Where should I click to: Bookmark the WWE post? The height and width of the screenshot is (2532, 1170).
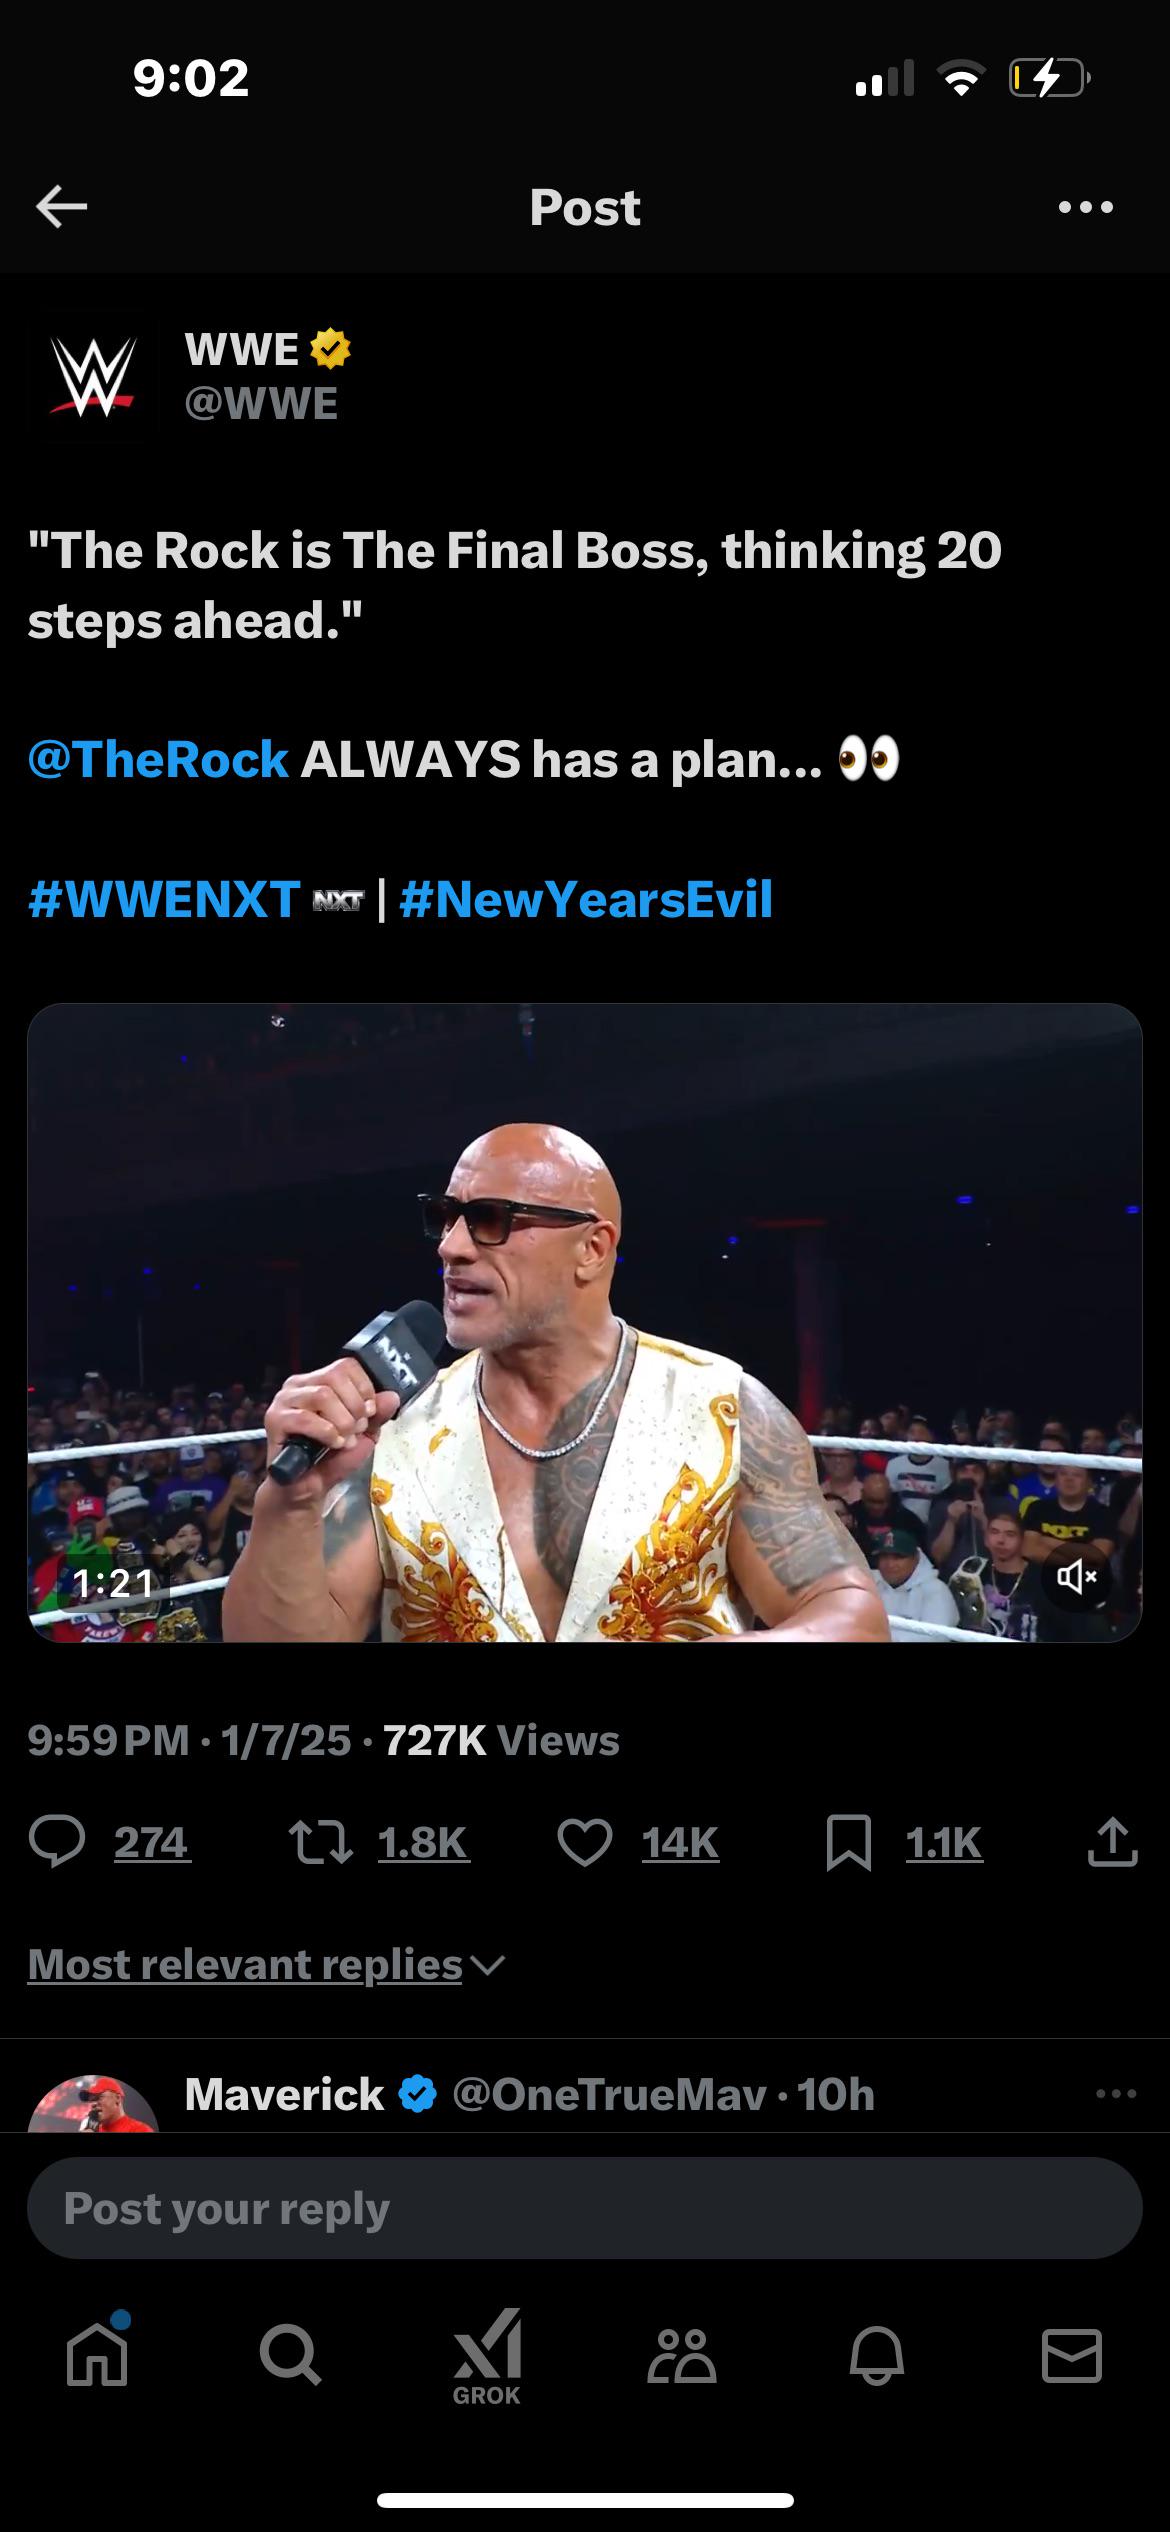[x=848, y=1842]
